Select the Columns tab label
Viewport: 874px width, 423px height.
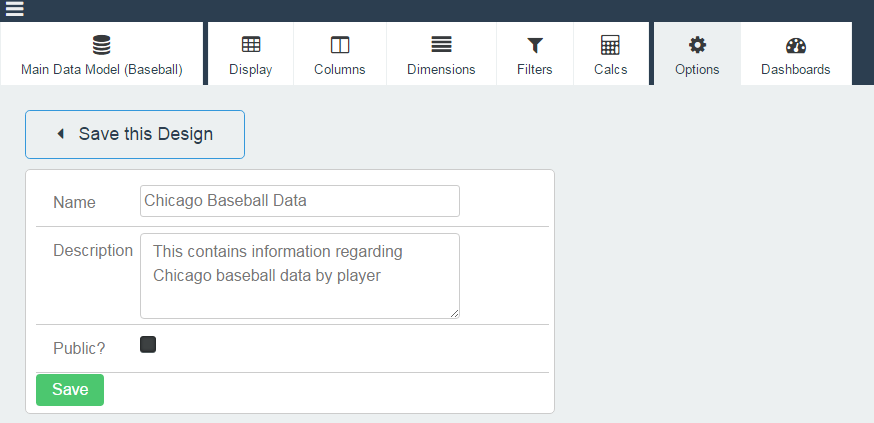339,70
